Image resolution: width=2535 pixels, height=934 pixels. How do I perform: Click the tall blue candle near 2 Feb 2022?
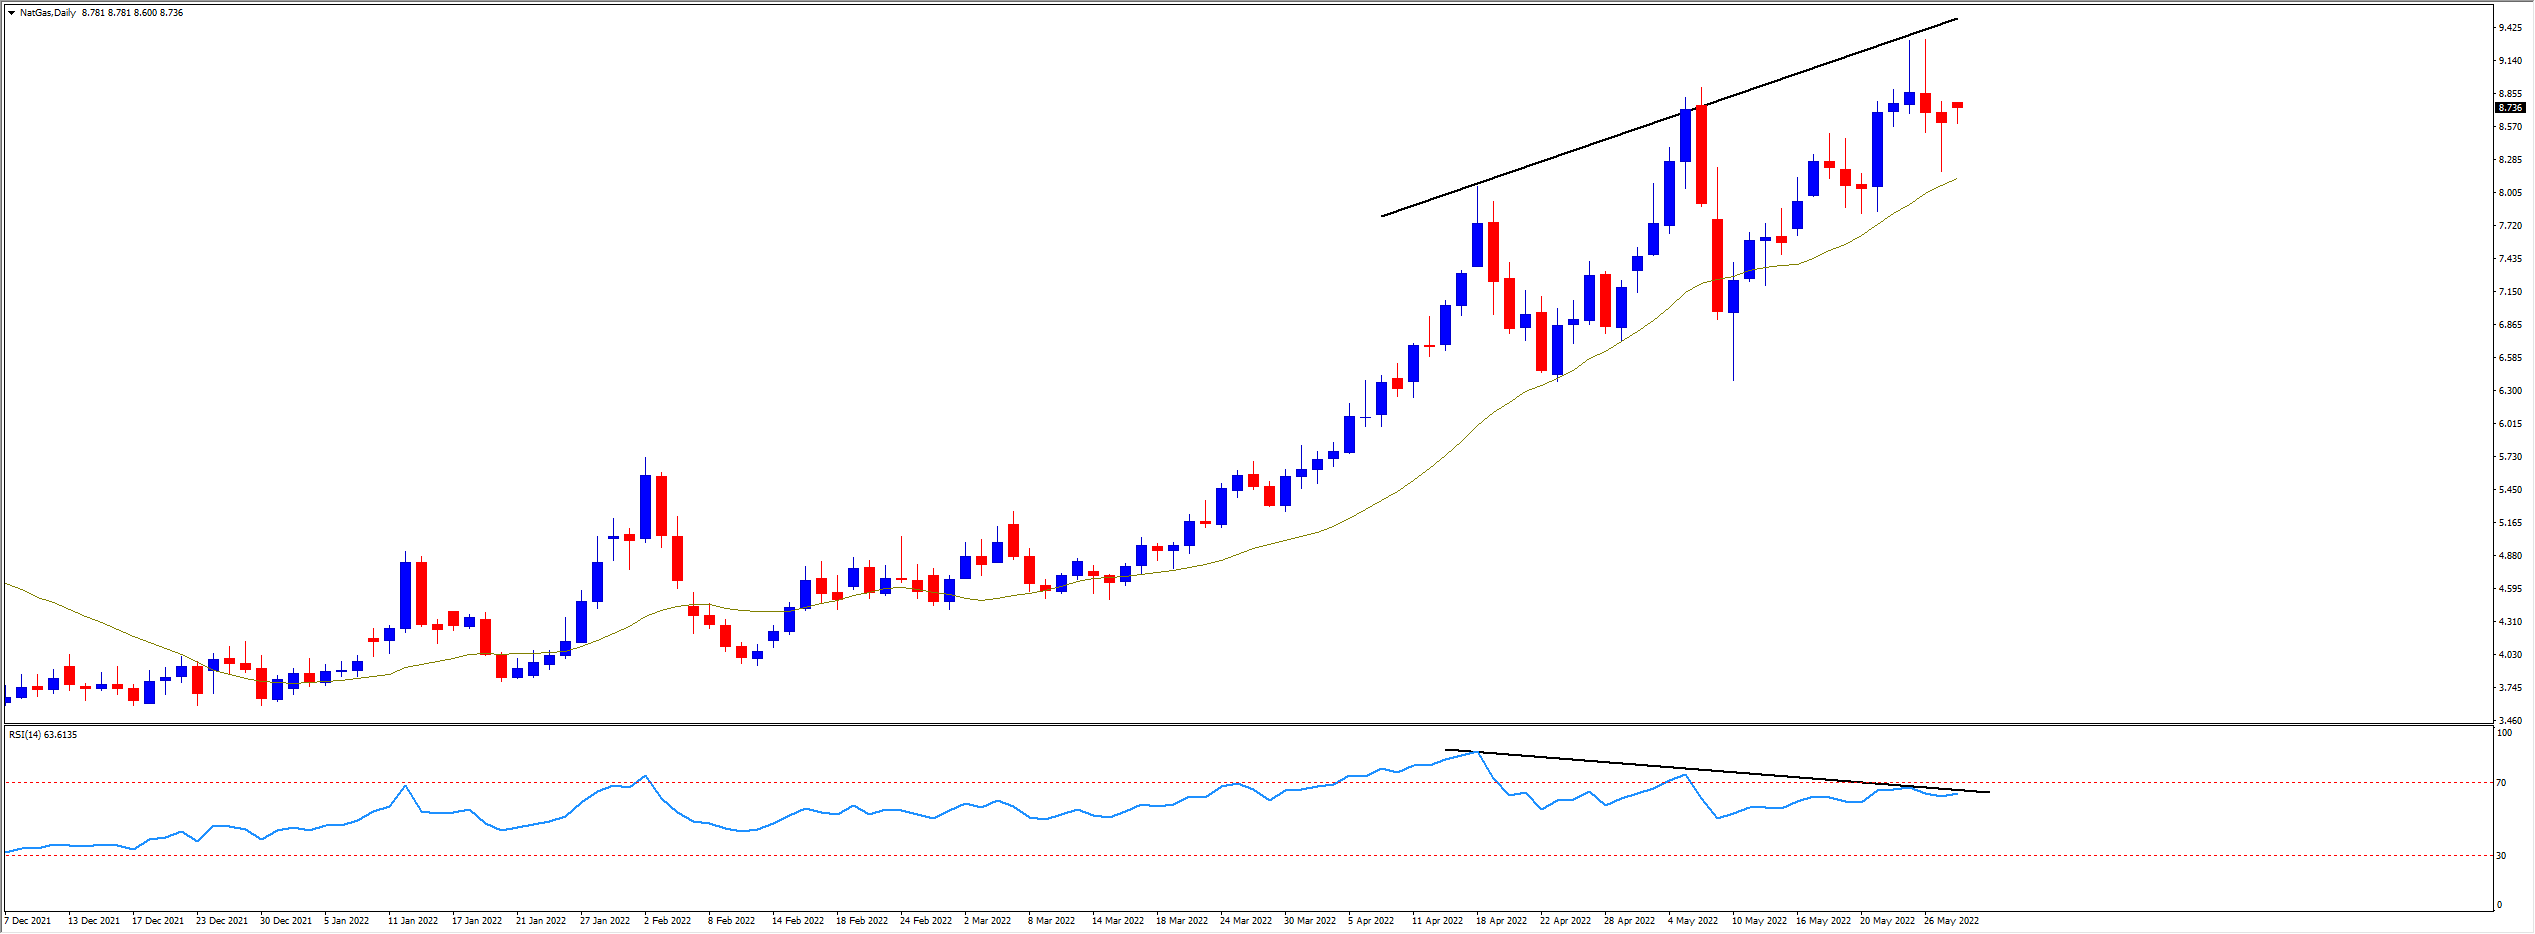(646, 507)
